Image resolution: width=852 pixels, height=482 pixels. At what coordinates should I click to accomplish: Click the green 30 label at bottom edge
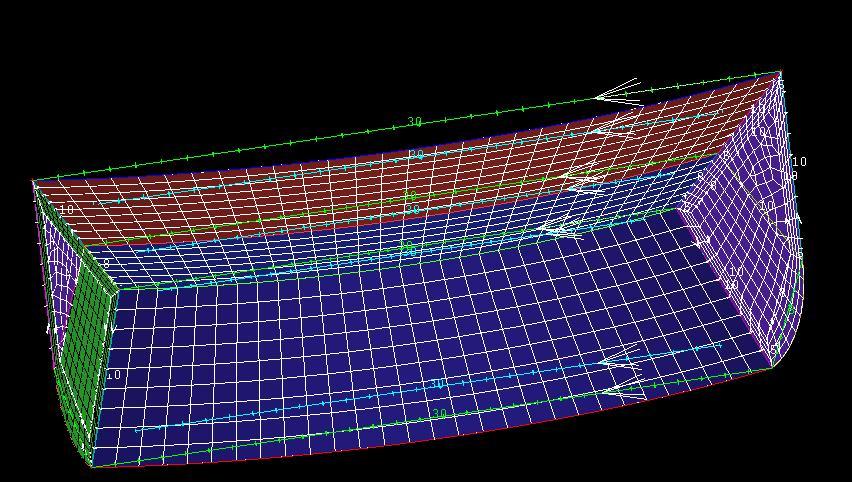tap(438, 414)
